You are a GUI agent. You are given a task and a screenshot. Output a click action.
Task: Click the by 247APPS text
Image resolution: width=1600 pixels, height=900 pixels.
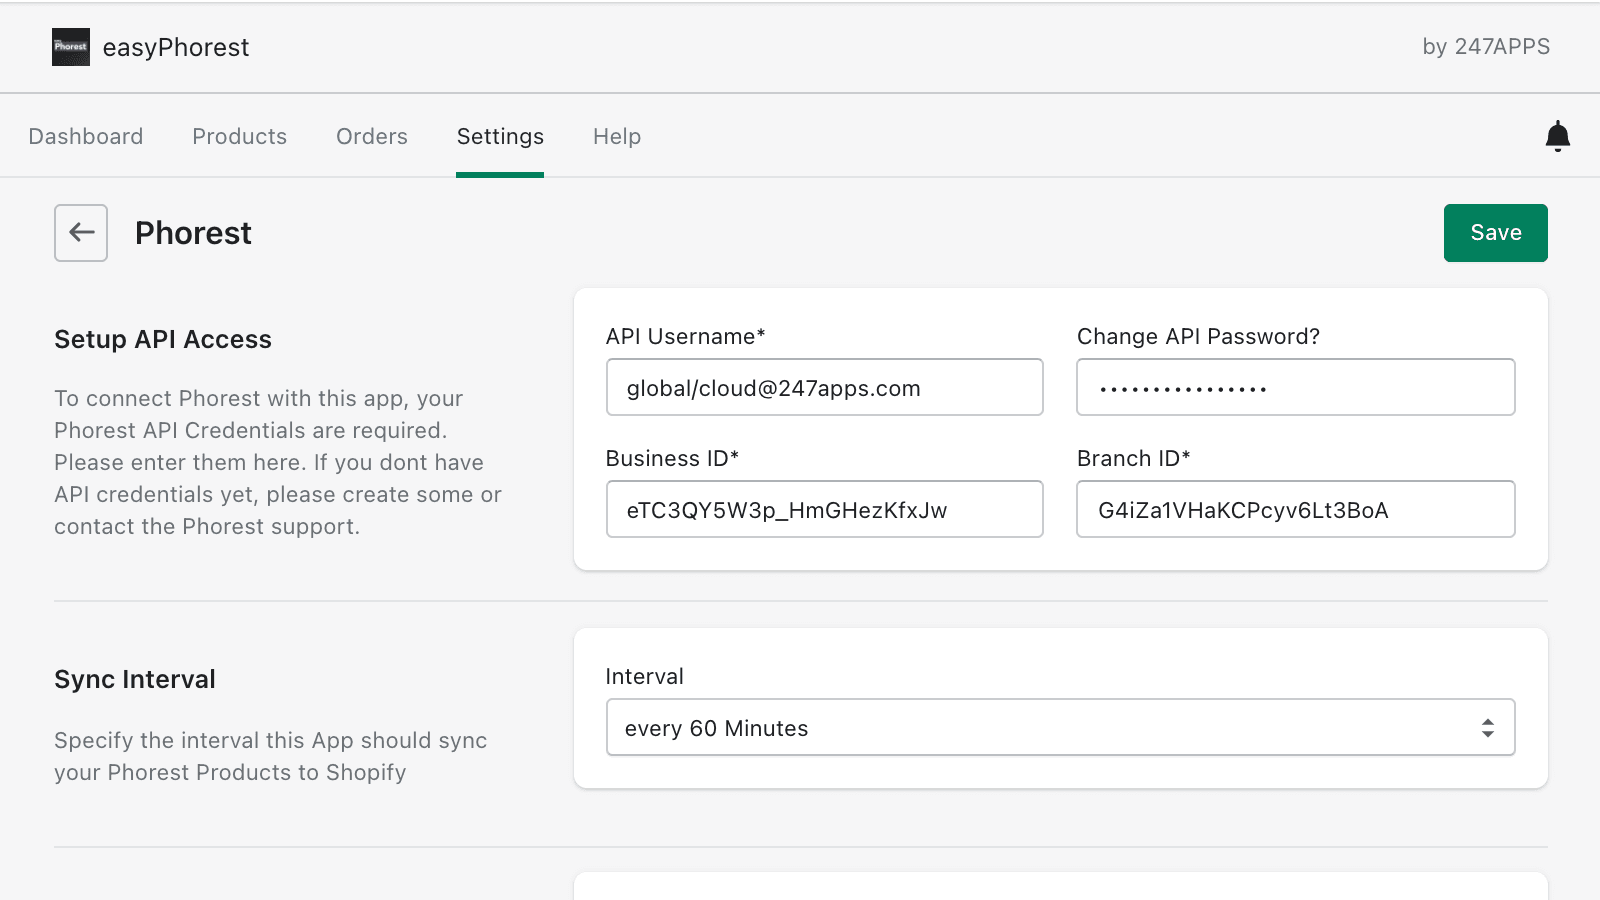coord(1485,47)
